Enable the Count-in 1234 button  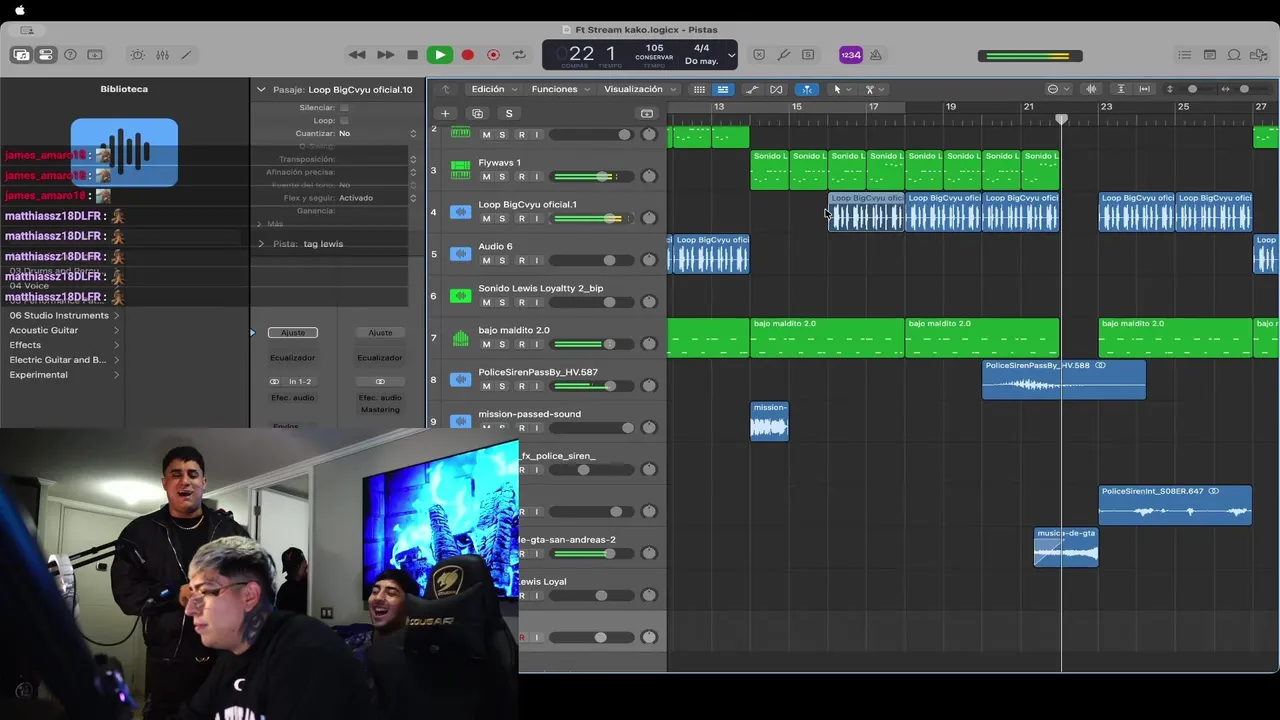[850, 55]
